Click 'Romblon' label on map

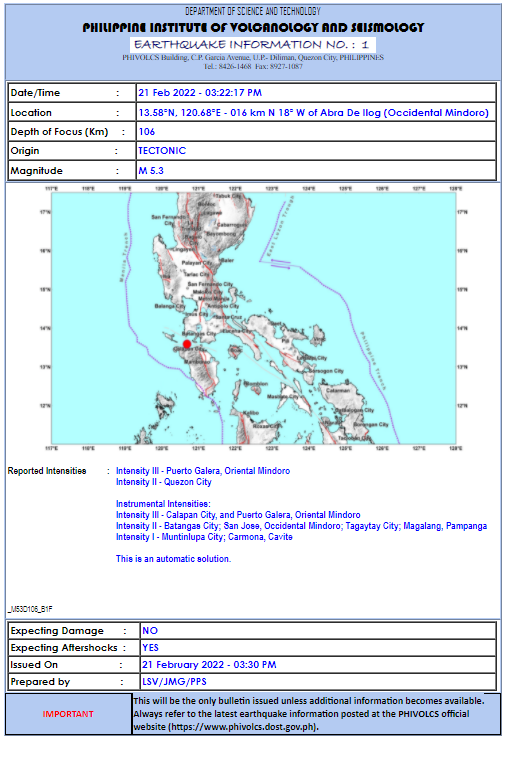tap(256, 384)
